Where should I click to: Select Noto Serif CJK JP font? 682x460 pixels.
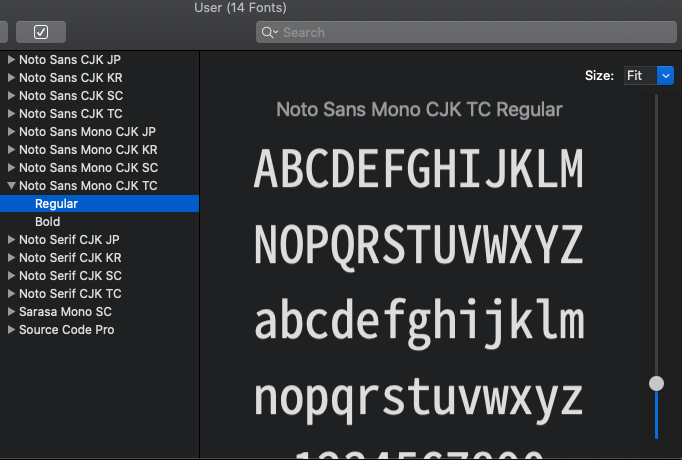(70, 239)
